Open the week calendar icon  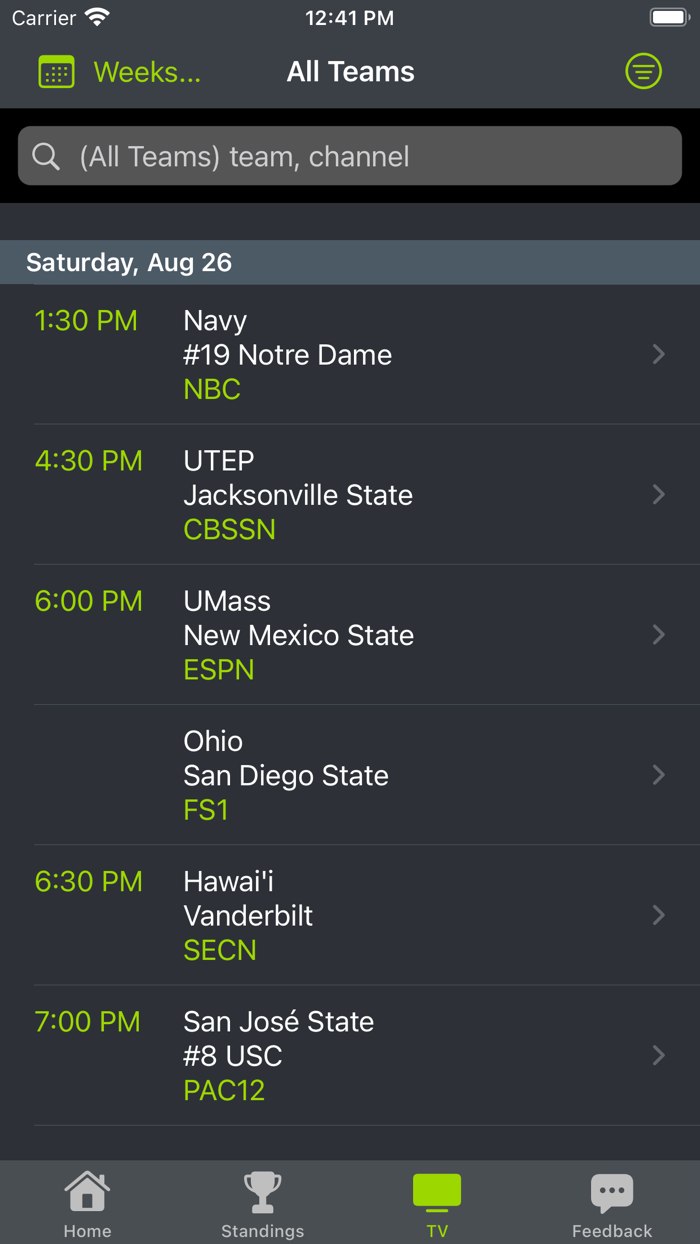(56, 71)
